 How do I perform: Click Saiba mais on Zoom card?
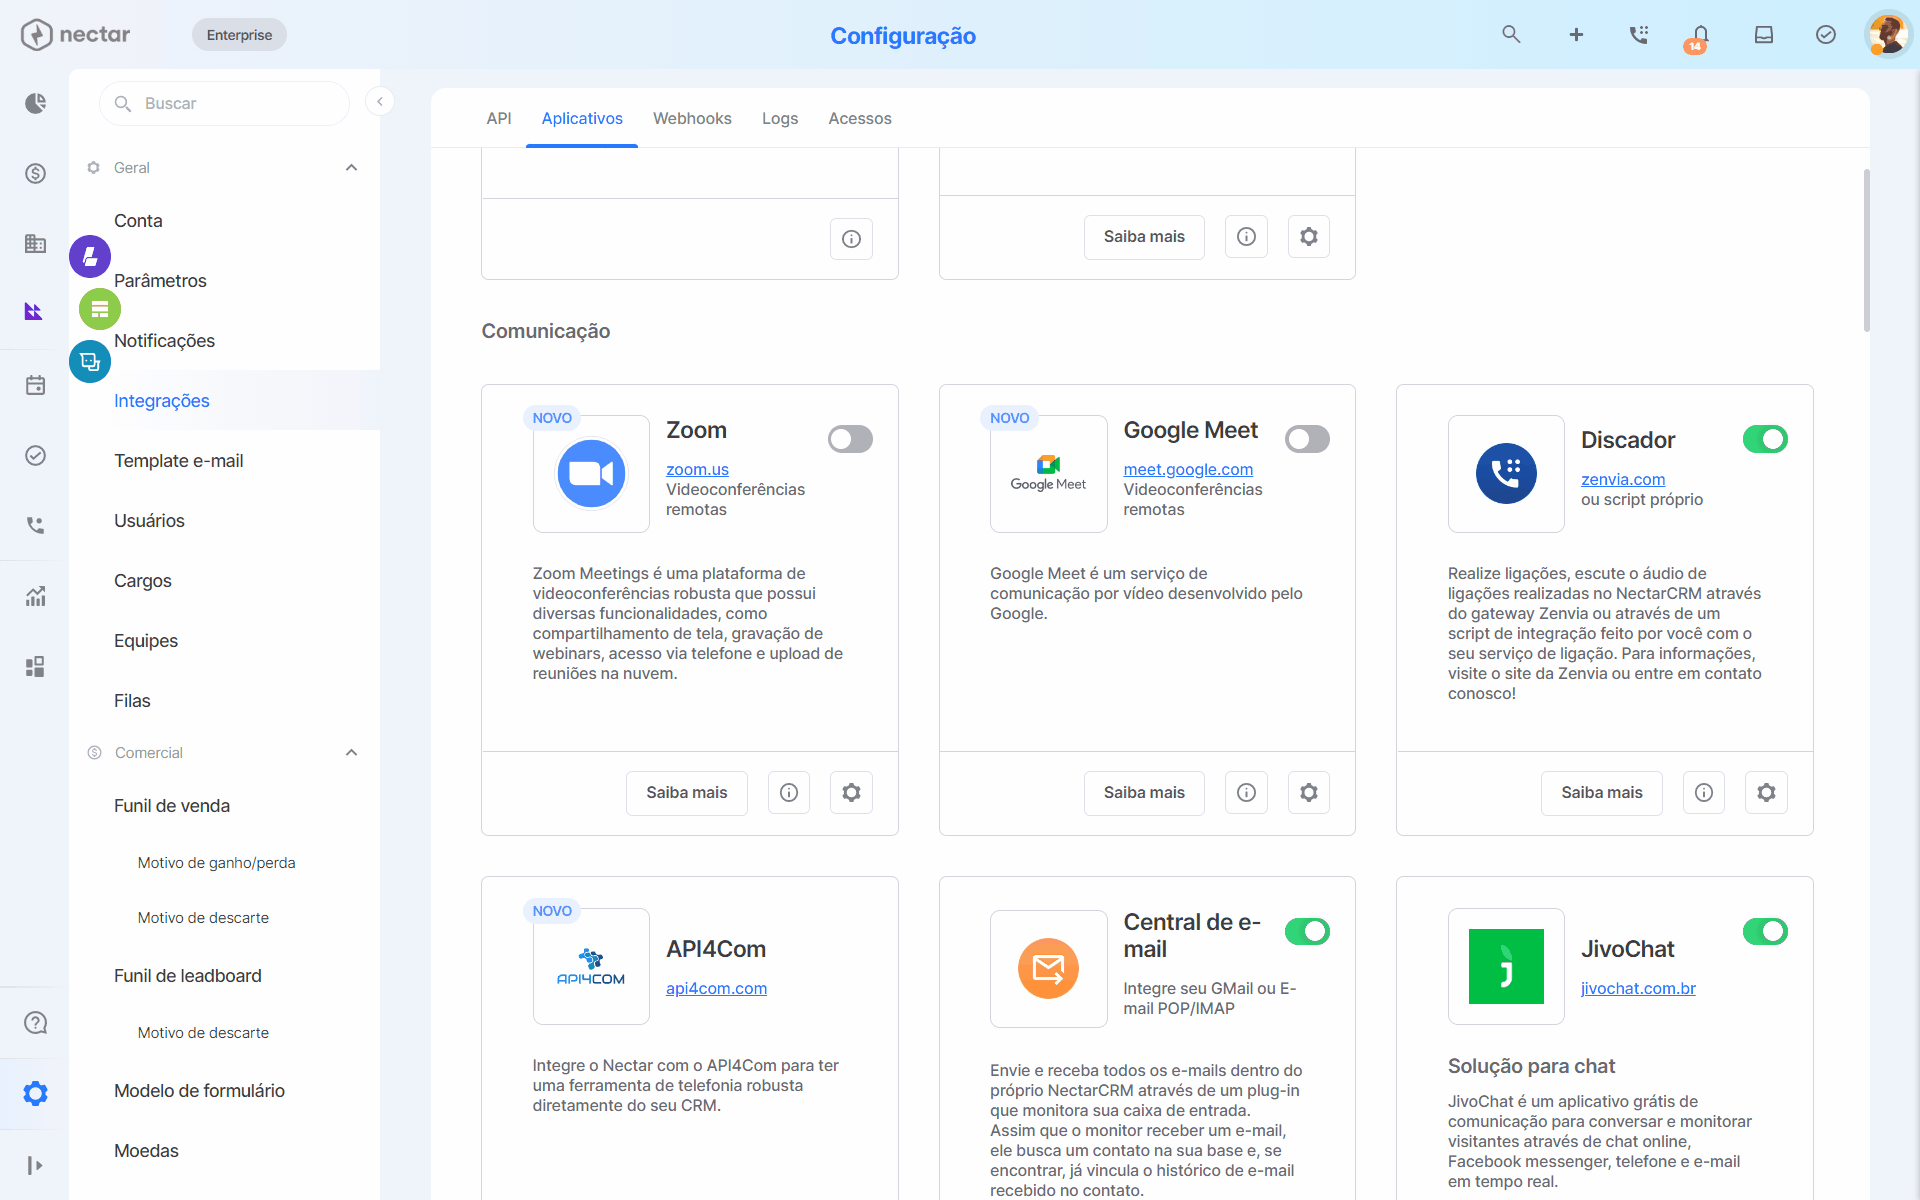[x=687, y=793]
